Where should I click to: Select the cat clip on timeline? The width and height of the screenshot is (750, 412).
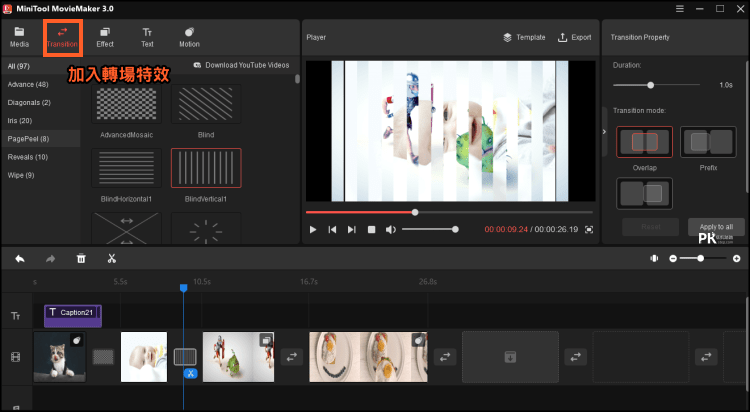[60, 357]
